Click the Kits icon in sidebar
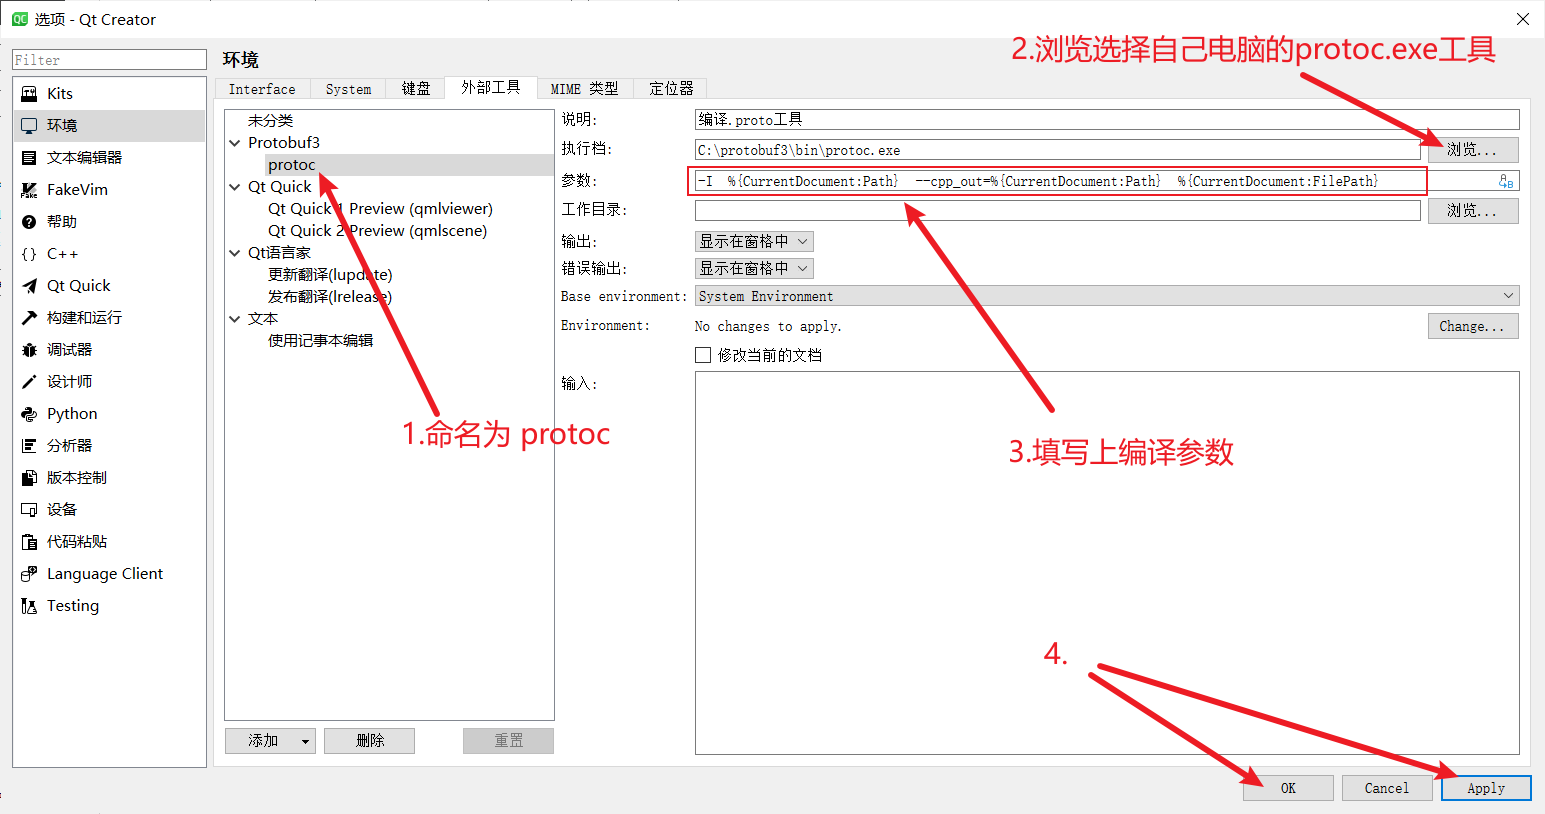Image resolution: width=1545 pixels, height=814 pixels. (x=29, y=93)
